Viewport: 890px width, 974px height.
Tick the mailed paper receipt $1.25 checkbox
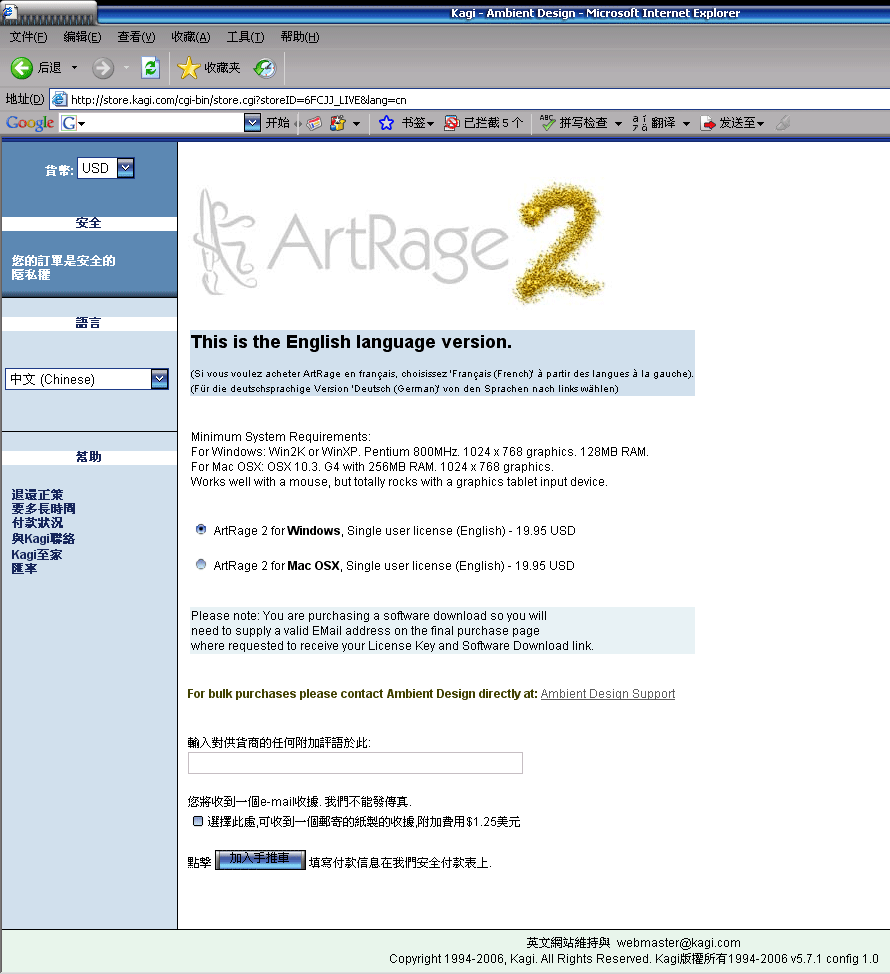[x=198, y=821]
